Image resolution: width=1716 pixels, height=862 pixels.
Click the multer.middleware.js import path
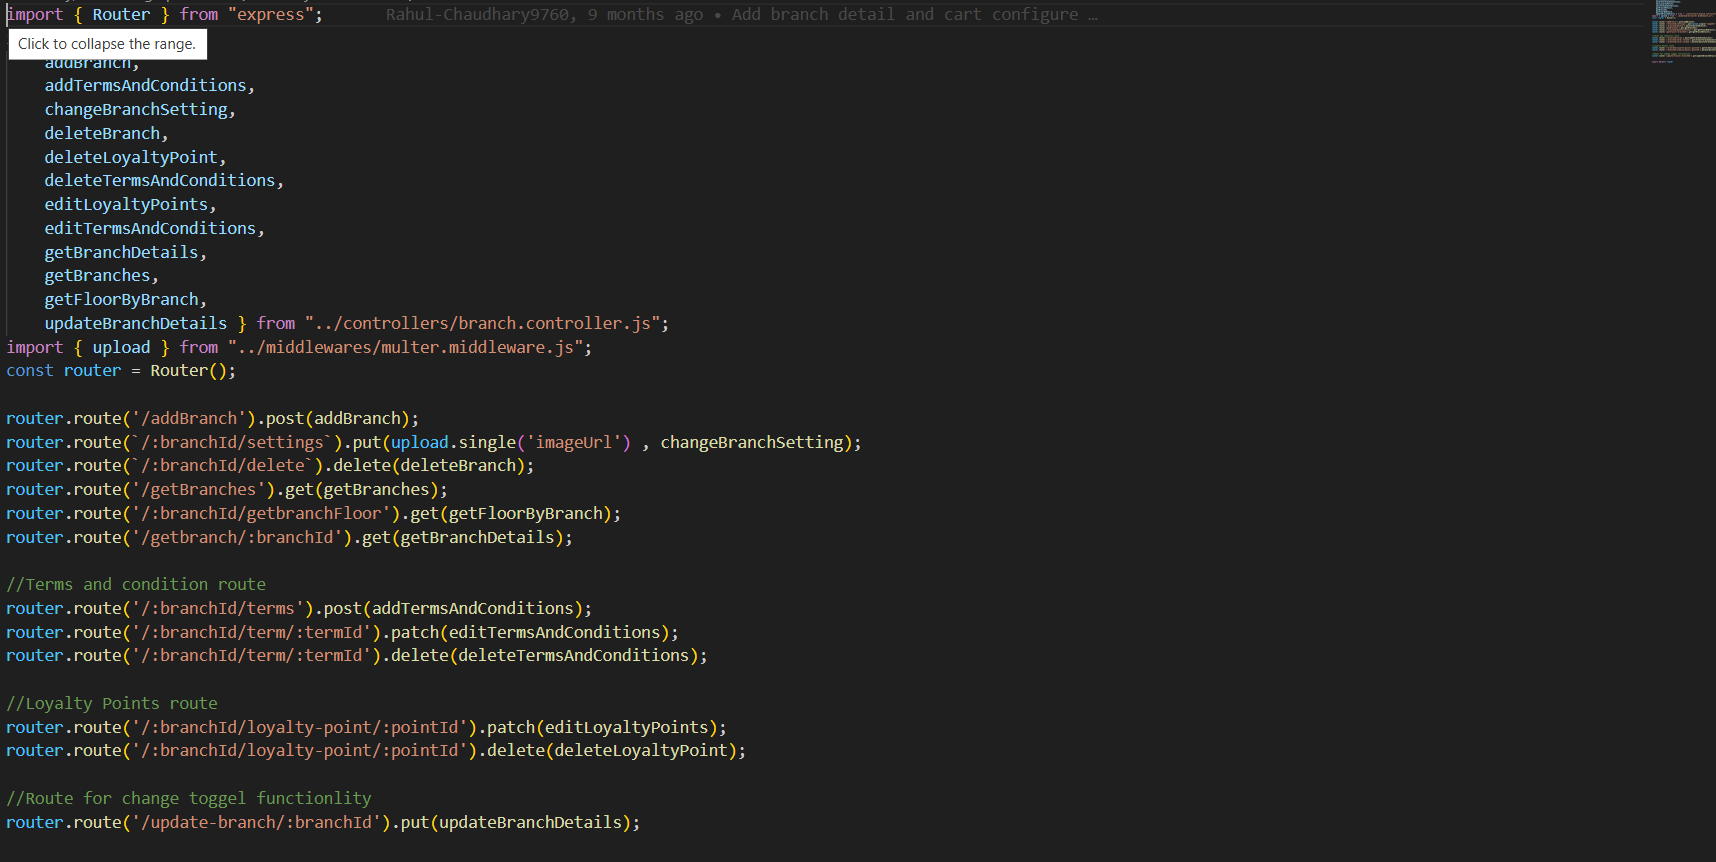pyautogui.click(x=409, y=348)
